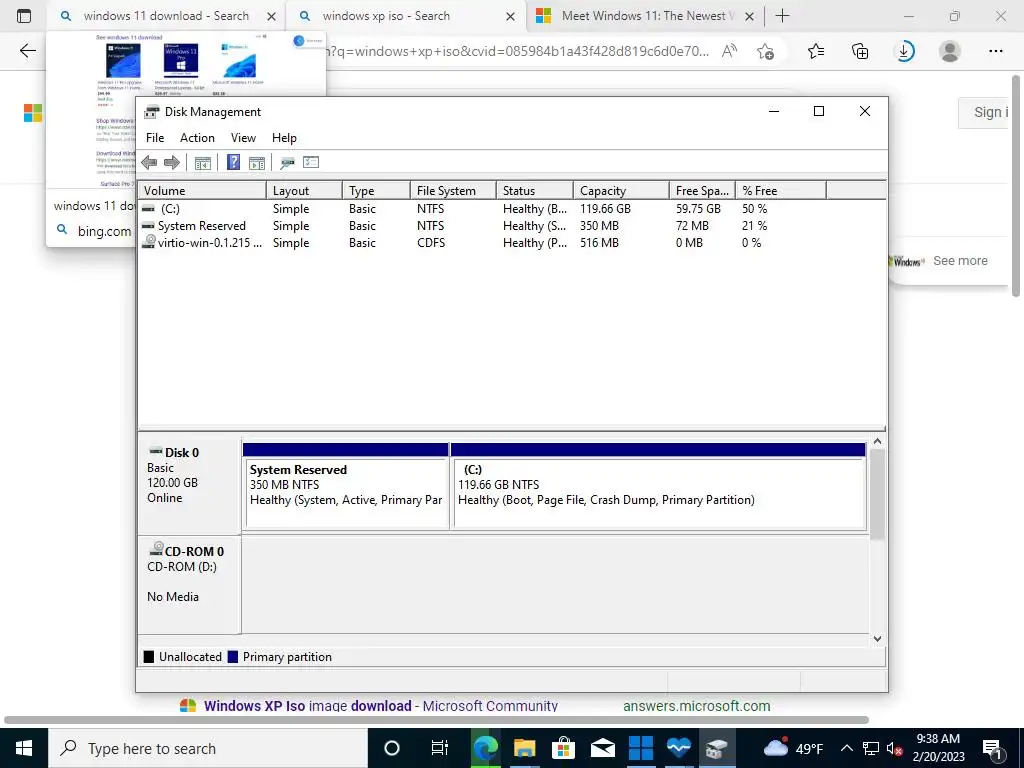Open a new browser tab

click(x=782, y=16)
